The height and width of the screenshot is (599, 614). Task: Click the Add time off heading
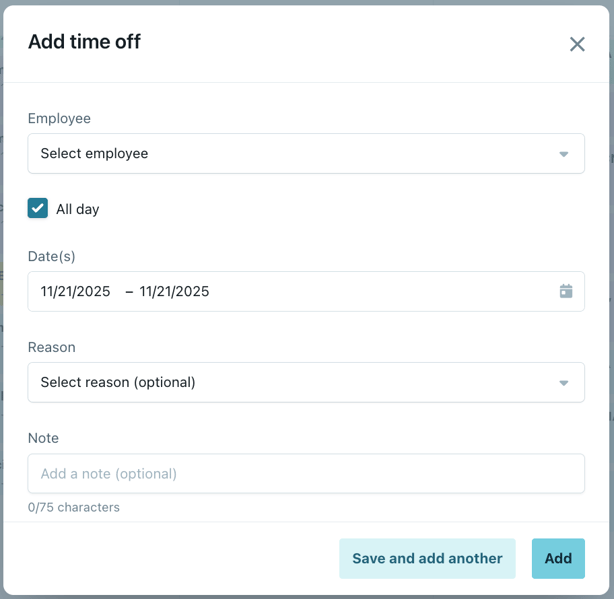(84, 42)
